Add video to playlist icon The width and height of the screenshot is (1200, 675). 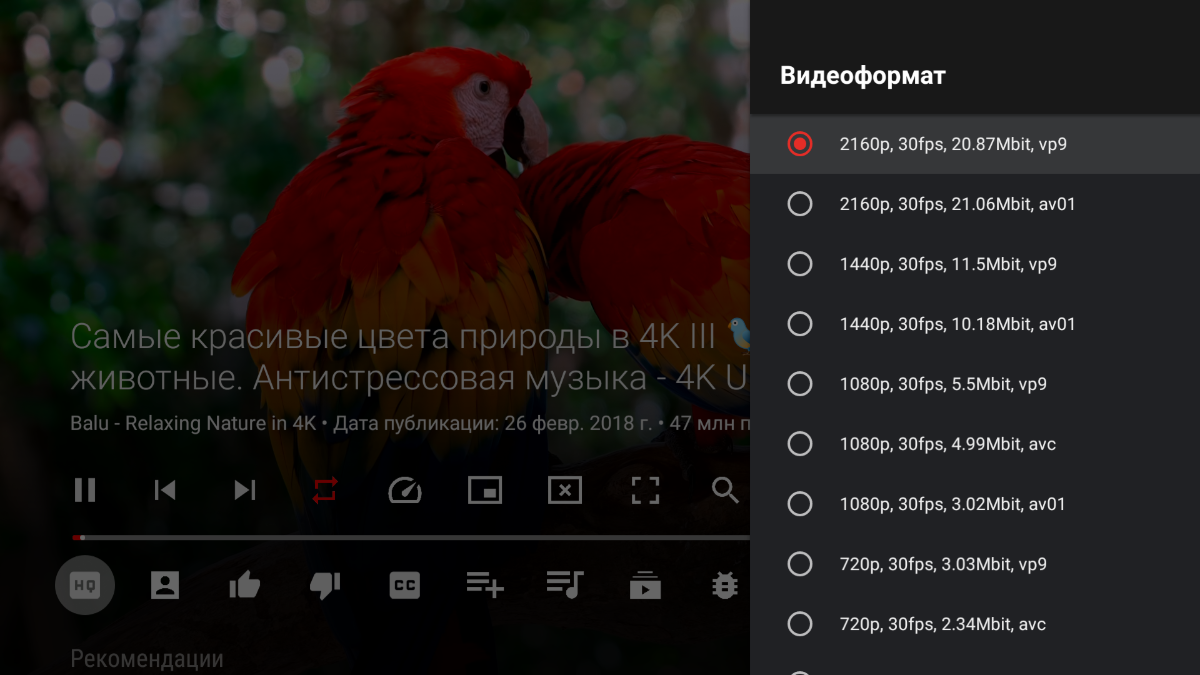point(485,585)
